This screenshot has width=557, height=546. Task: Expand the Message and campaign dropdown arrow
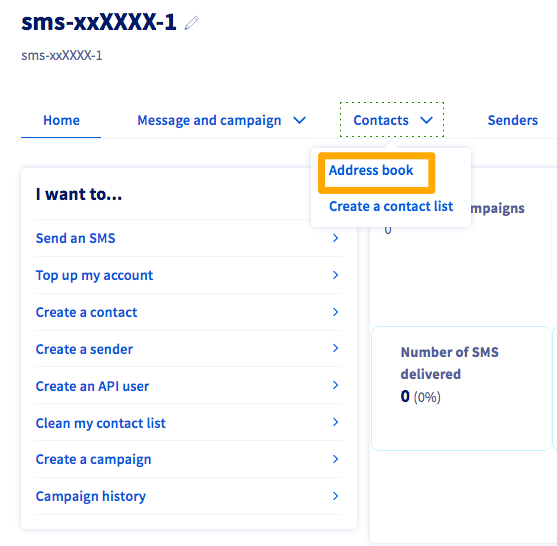pyautogui.click(x=299, y=120)
